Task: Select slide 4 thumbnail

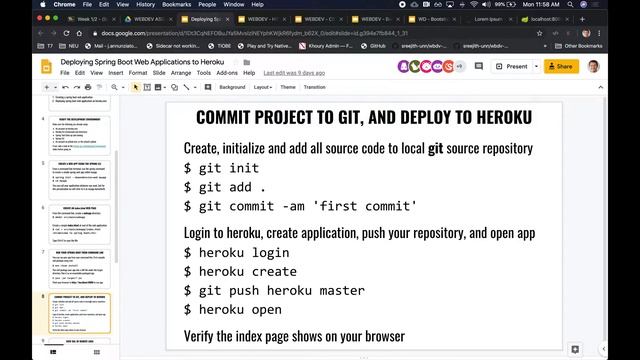Action: (x=79, y=136)
